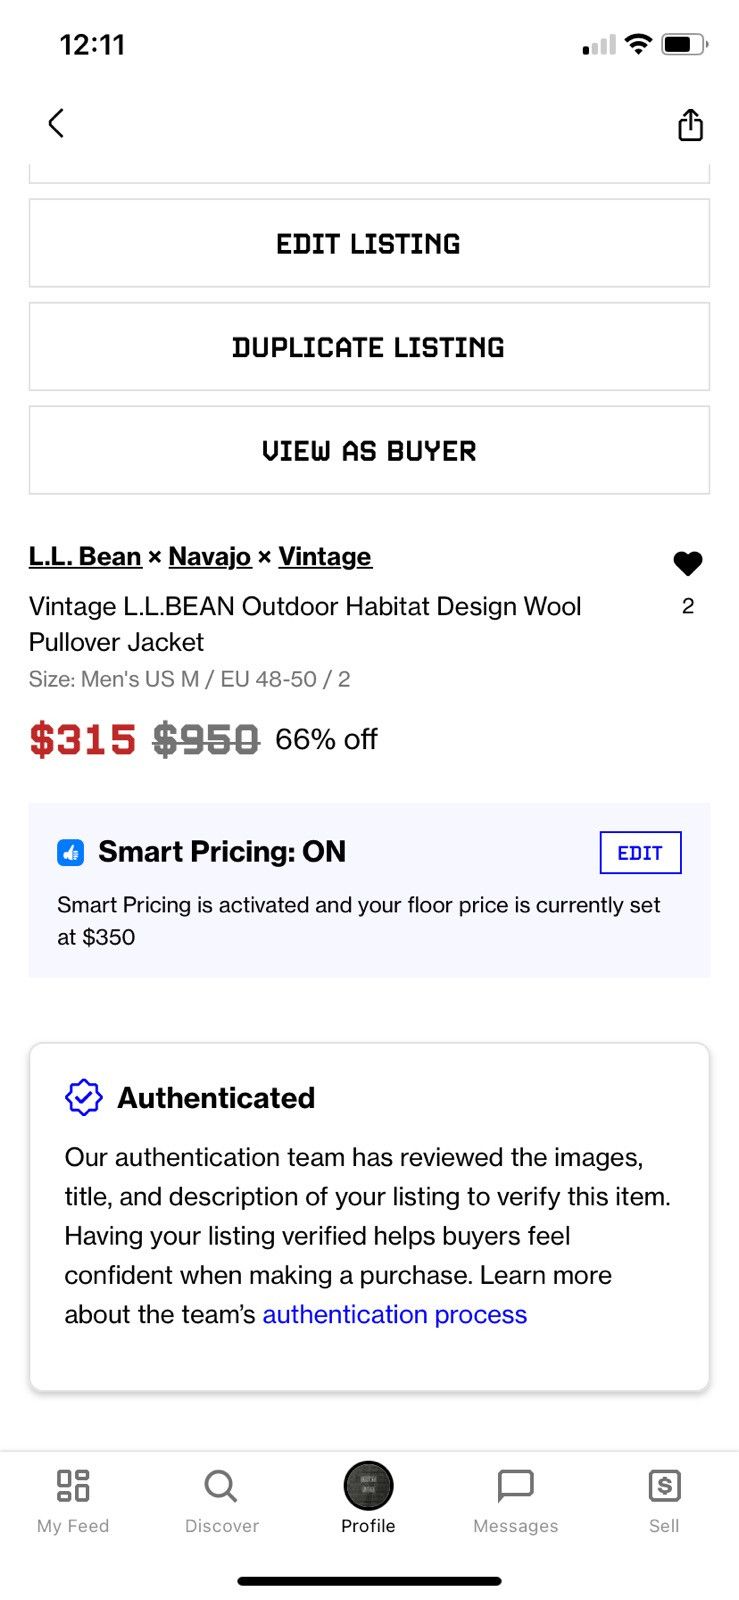Viewport: 739px width, 1600px height.
Task: Open Messages chat tab
Action: 516,1501
